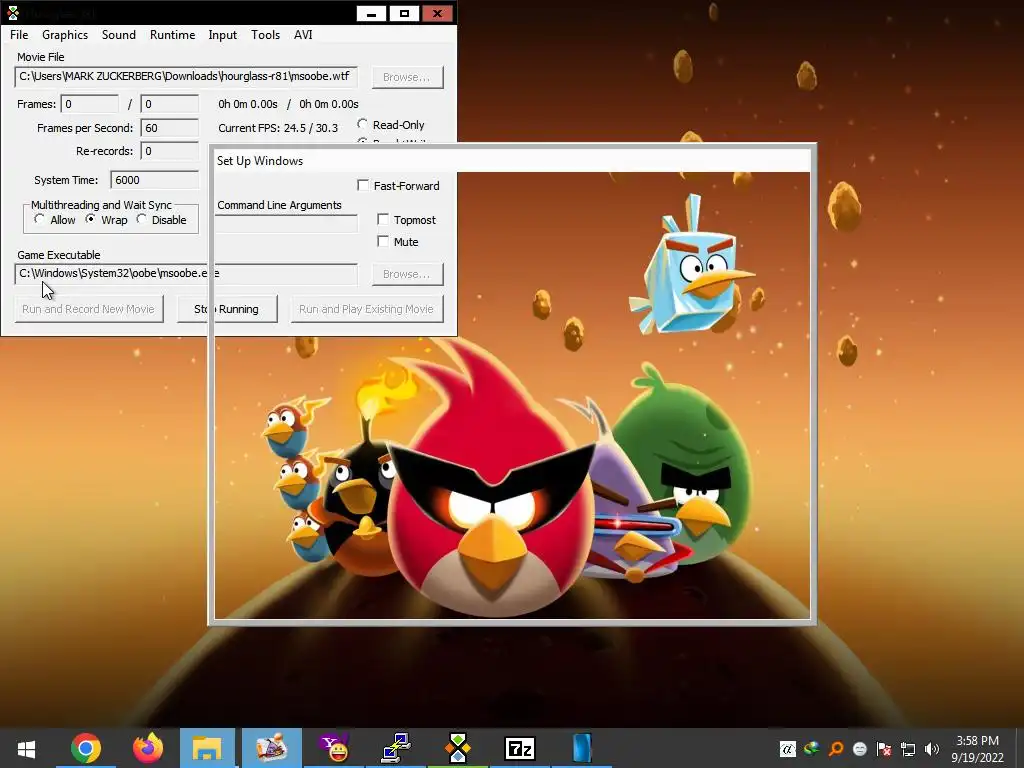Minimize the Hourglass window

(x=372, y=13)
